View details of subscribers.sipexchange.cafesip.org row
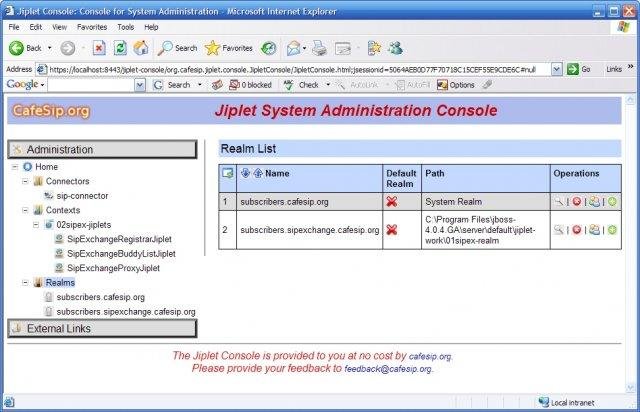640x412 pixels. point(559,230)
